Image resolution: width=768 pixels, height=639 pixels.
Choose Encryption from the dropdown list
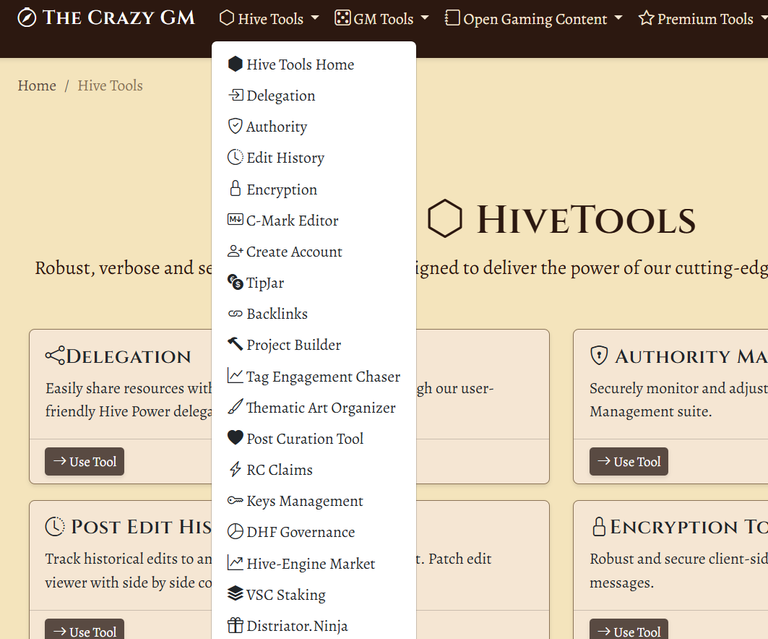click(314, 189)
